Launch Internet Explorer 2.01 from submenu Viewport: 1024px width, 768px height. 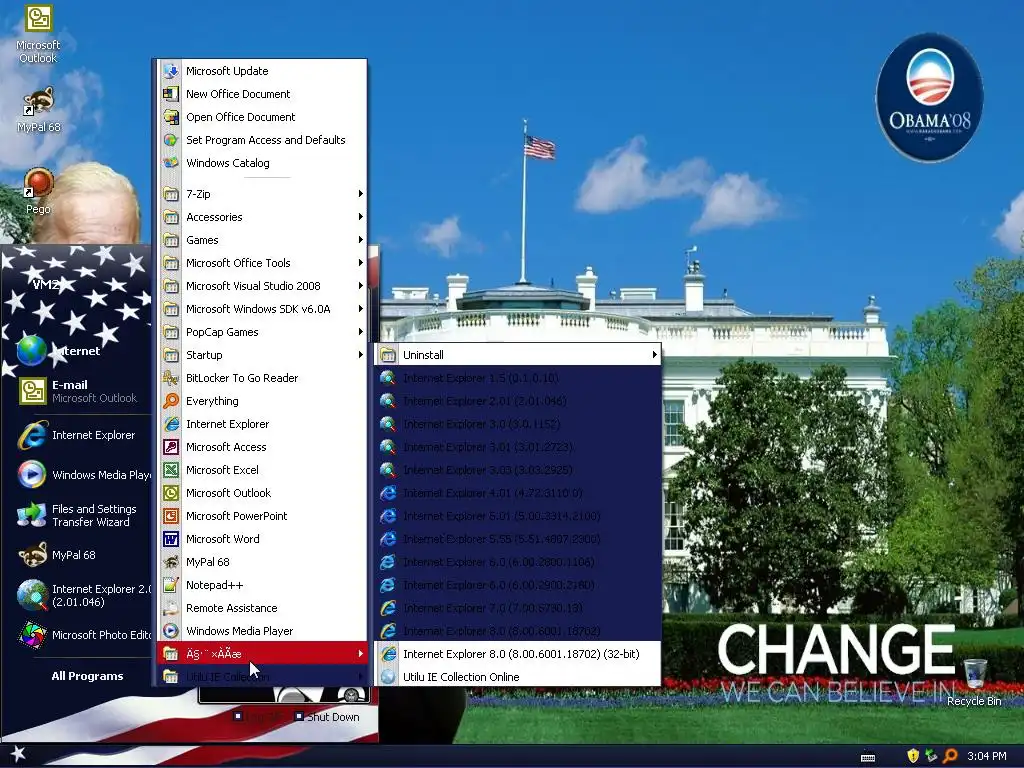pos(518,401)
